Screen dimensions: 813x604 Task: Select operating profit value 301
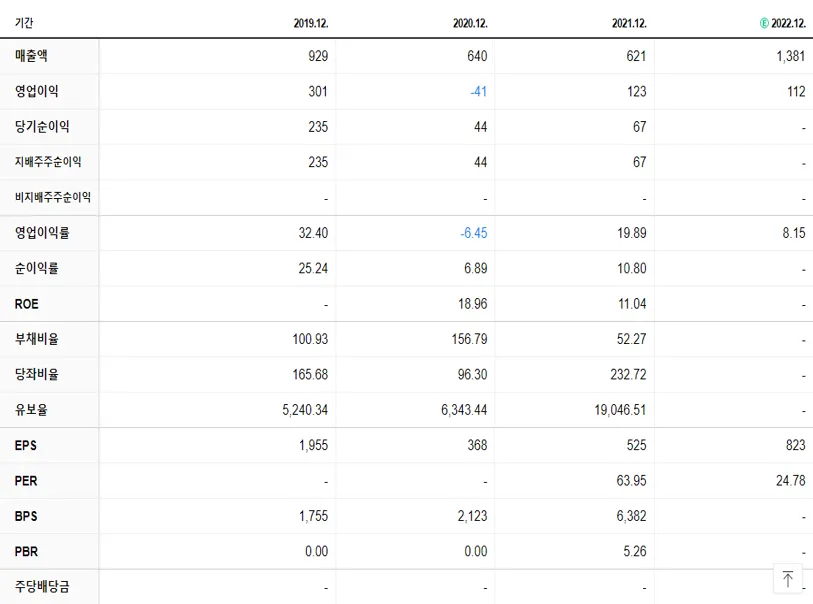(318, 91)
